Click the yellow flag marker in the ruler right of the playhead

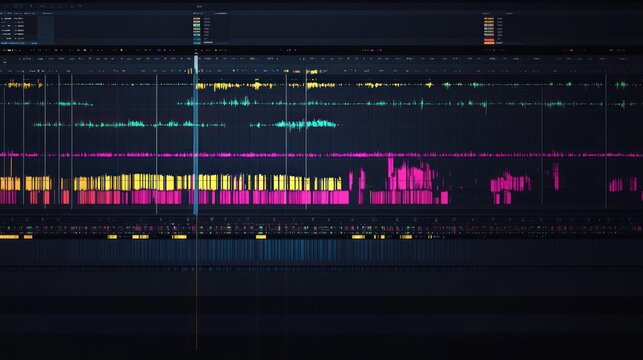tap(312, 72)
